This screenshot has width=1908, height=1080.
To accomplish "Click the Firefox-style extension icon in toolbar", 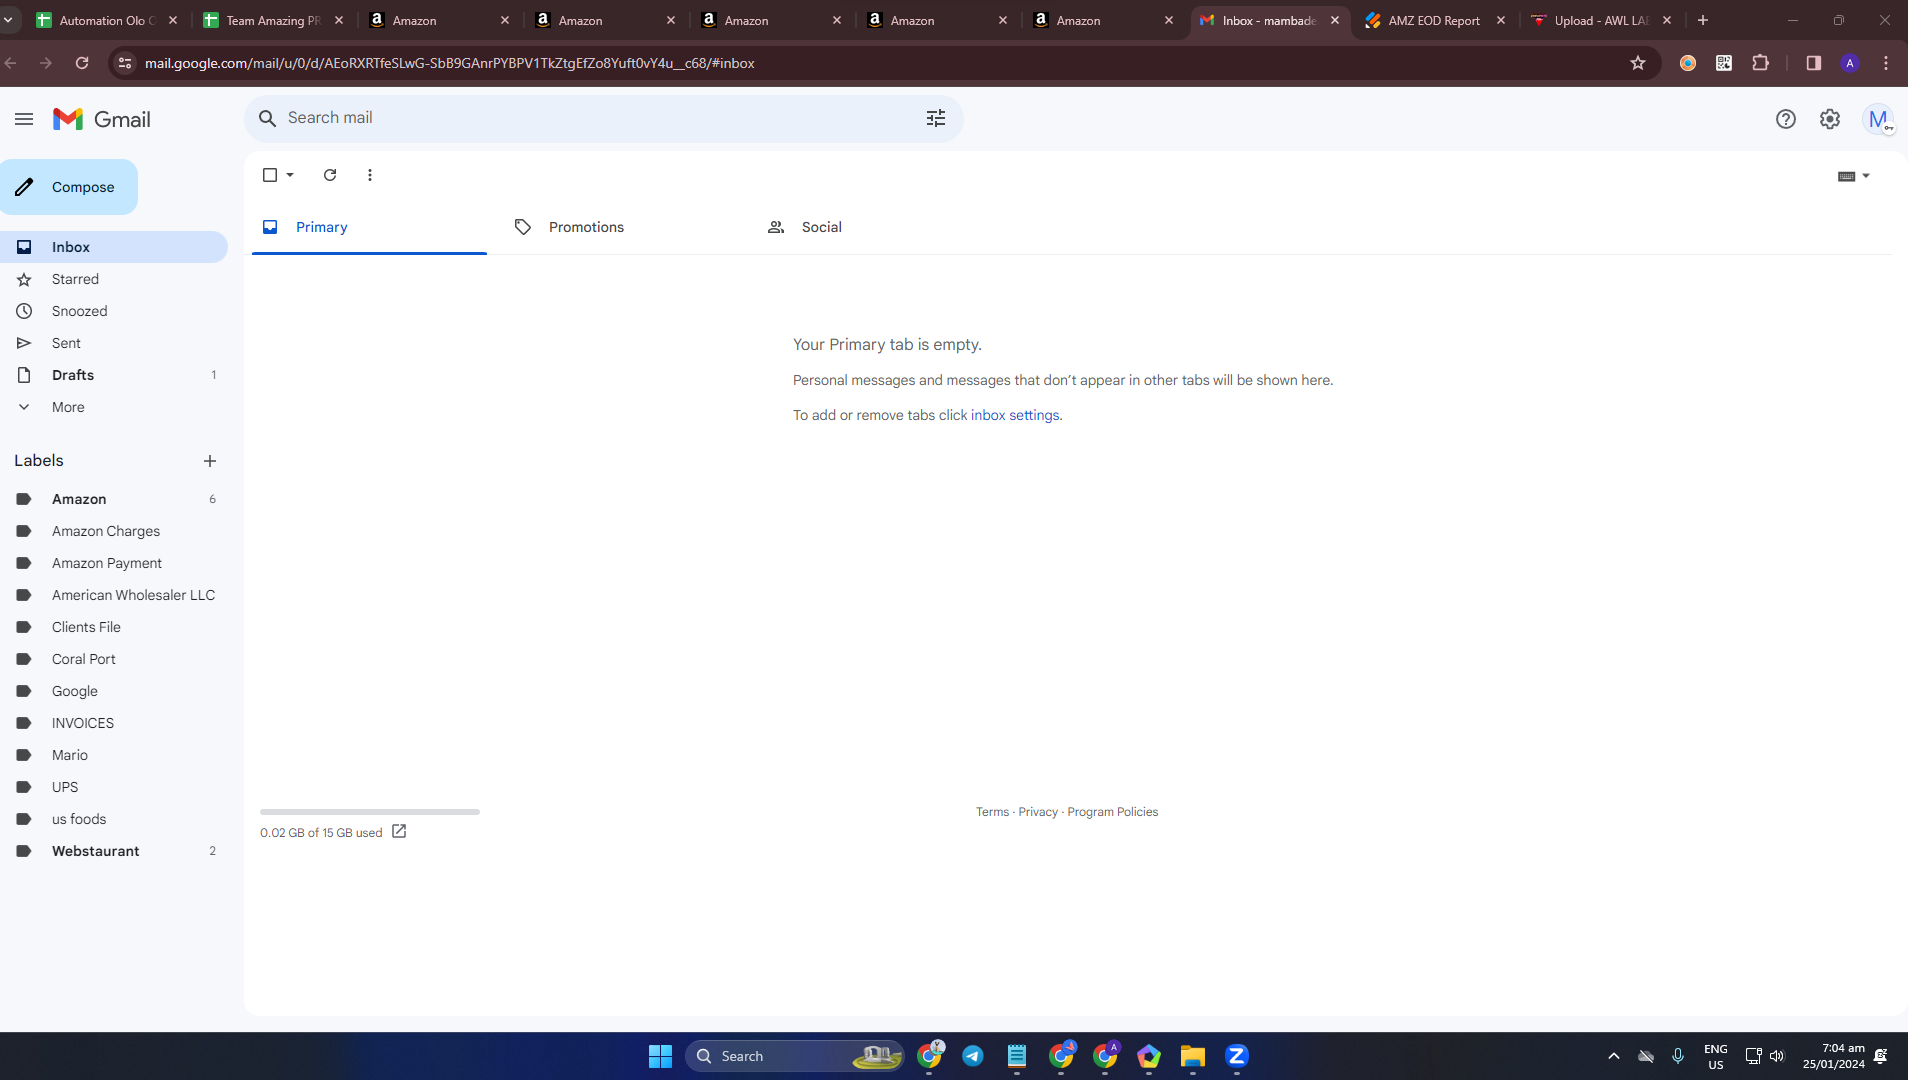I will click(1688, 63).
